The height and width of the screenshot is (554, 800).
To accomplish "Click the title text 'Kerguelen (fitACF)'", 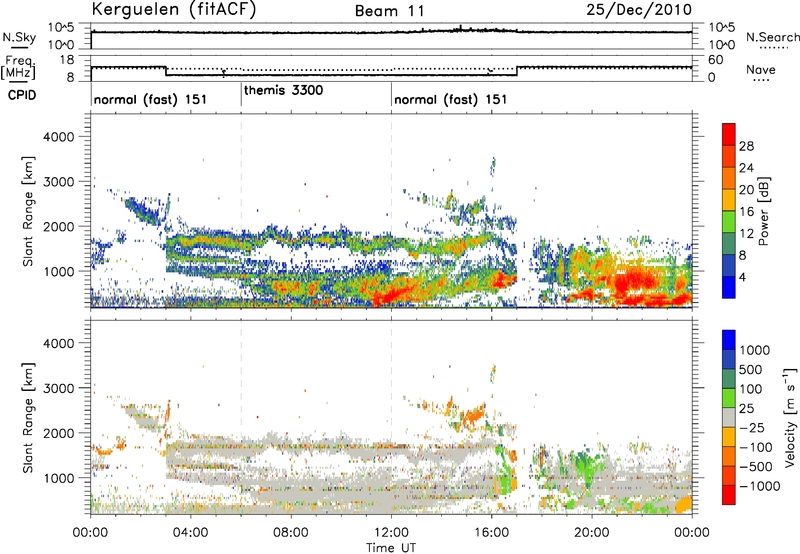I will 173,9.
